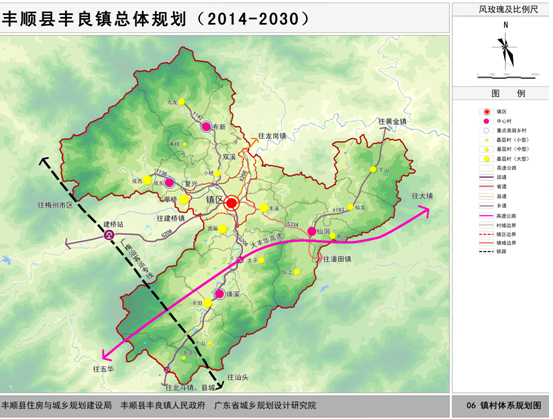This screenshot has height=419, width=553.
Task: Click the 重点美丽乡村 ring symbol in the legend
Action: [x=487, y=130]
